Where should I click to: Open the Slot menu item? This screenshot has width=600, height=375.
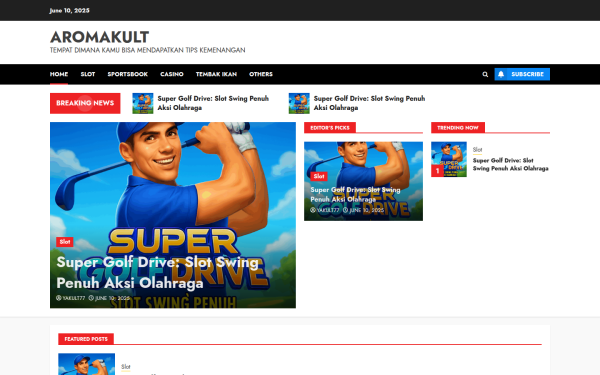point(88,74)
